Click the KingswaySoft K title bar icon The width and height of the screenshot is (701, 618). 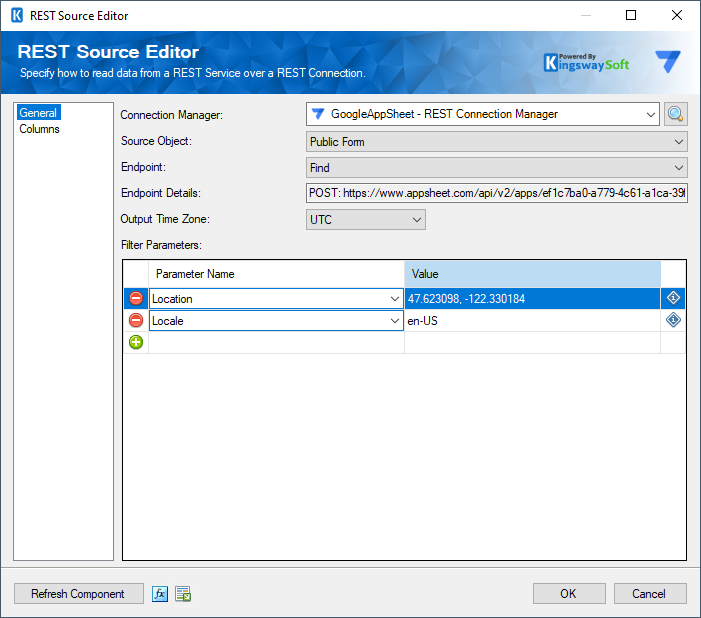pyautogui.click(x=17, y=16)
